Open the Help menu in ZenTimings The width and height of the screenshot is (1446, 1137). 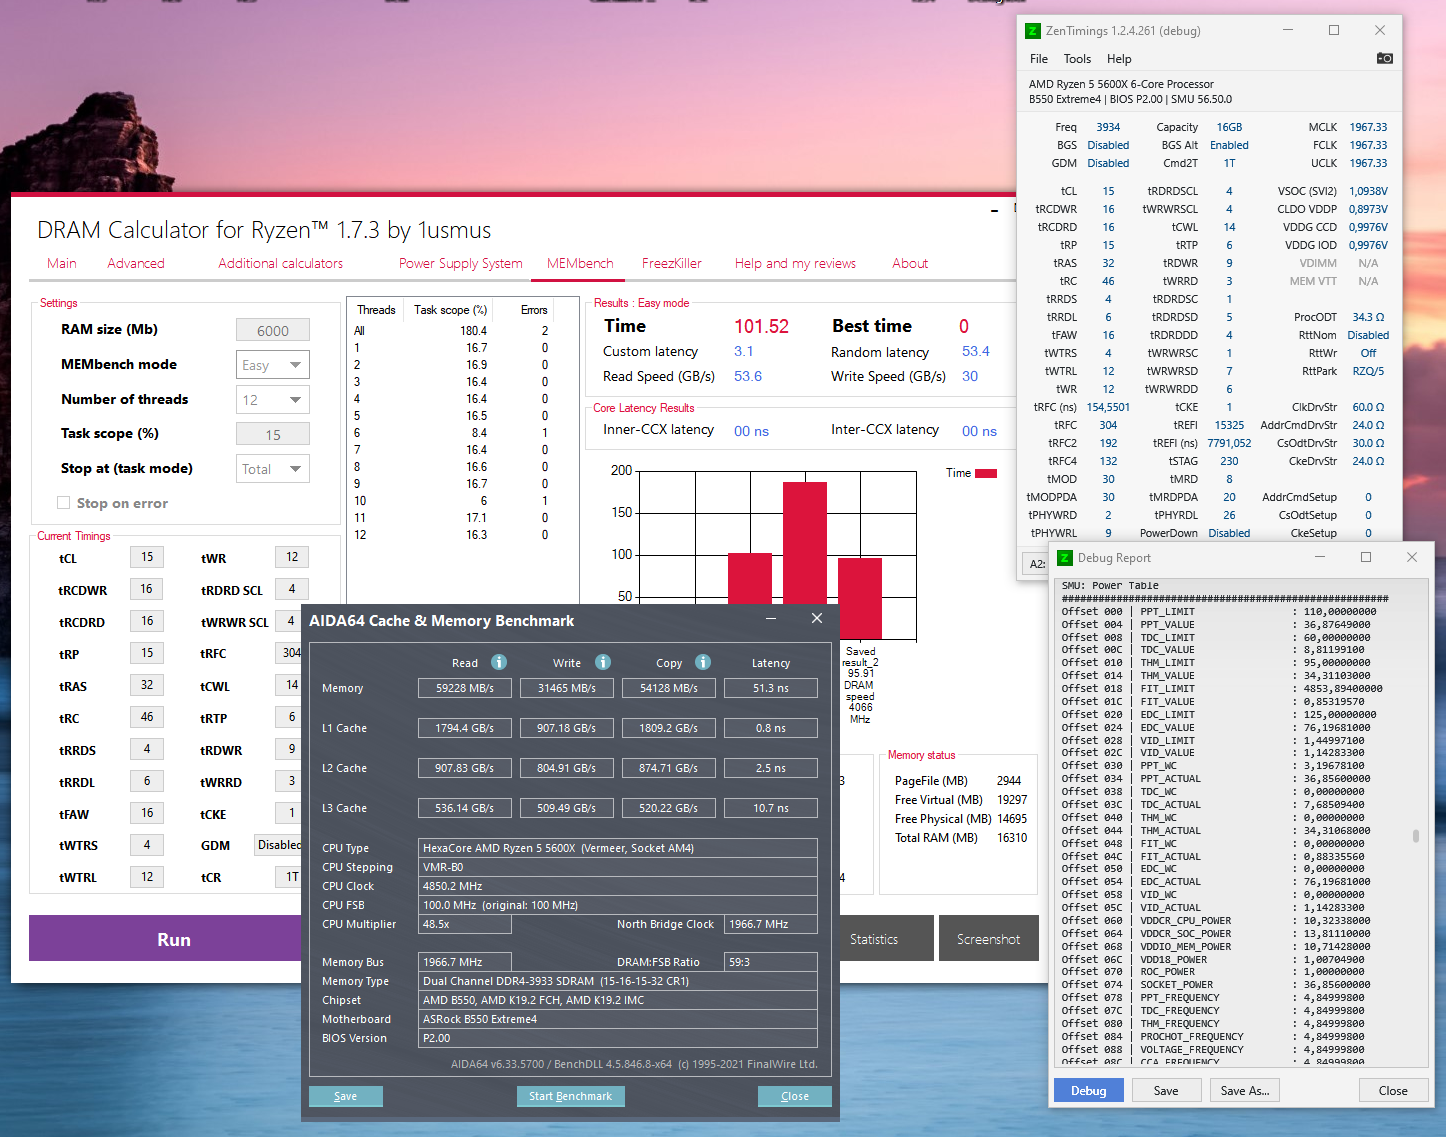(x=1119, y=59)
